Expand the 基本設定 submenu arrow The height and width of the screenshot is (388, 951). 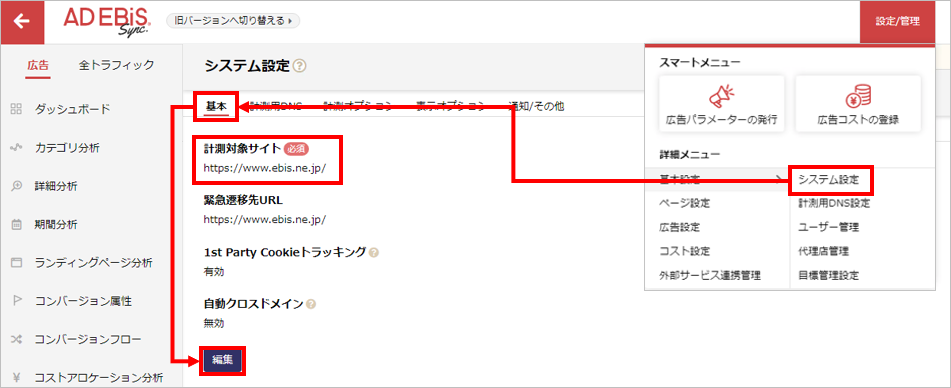[x=778, y=179]
